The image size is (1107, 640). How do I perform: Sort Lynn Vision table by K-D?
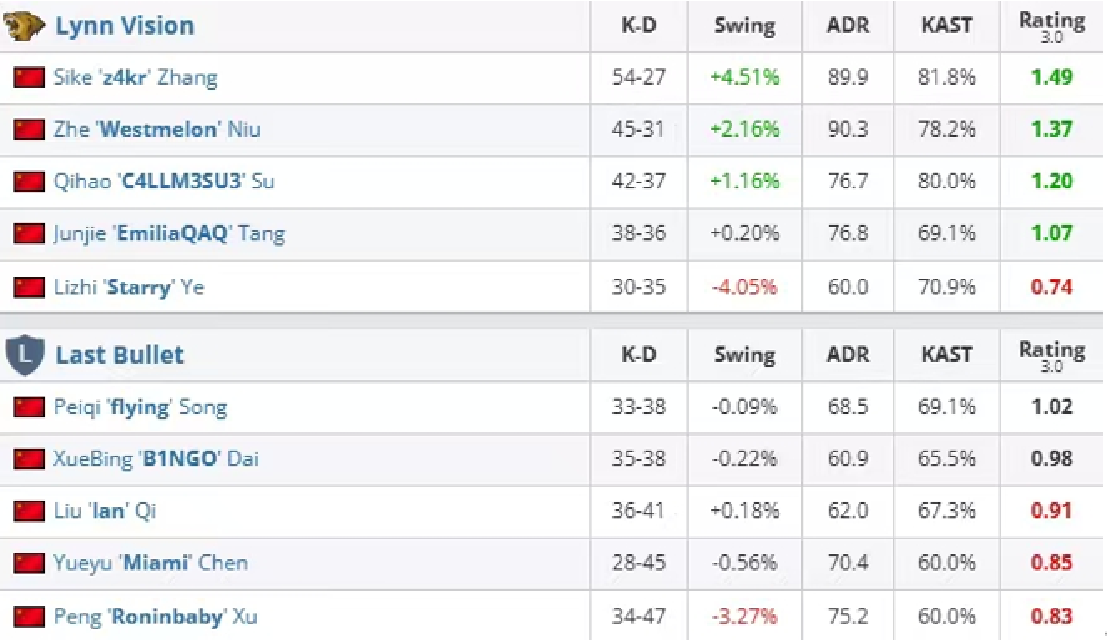(x=638, y=26)
